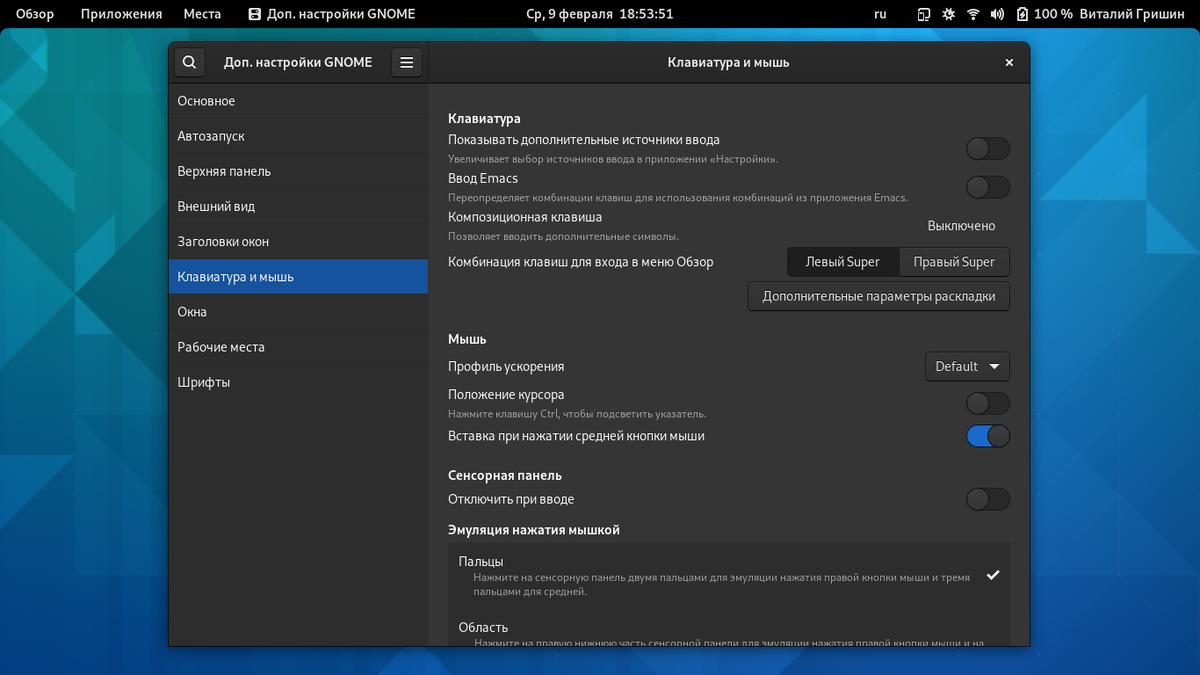Select the Клавиатура и мышь section

[298, 277]
